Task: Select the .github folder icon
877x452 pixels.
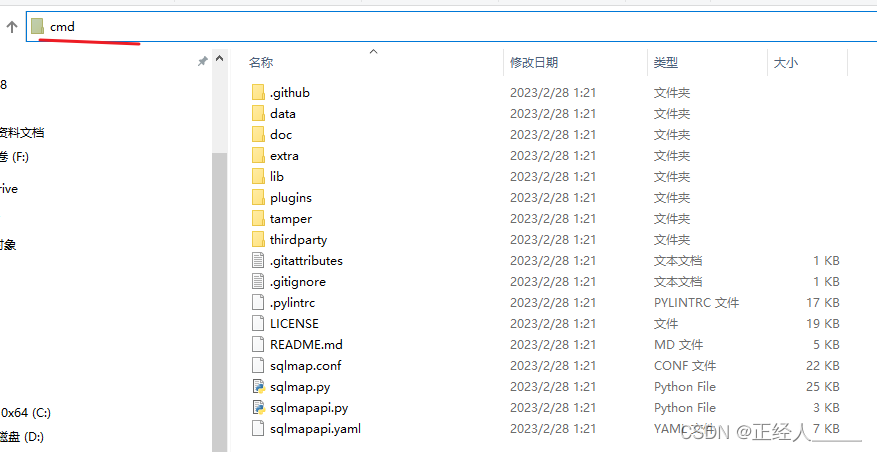Action: point(258,93)
